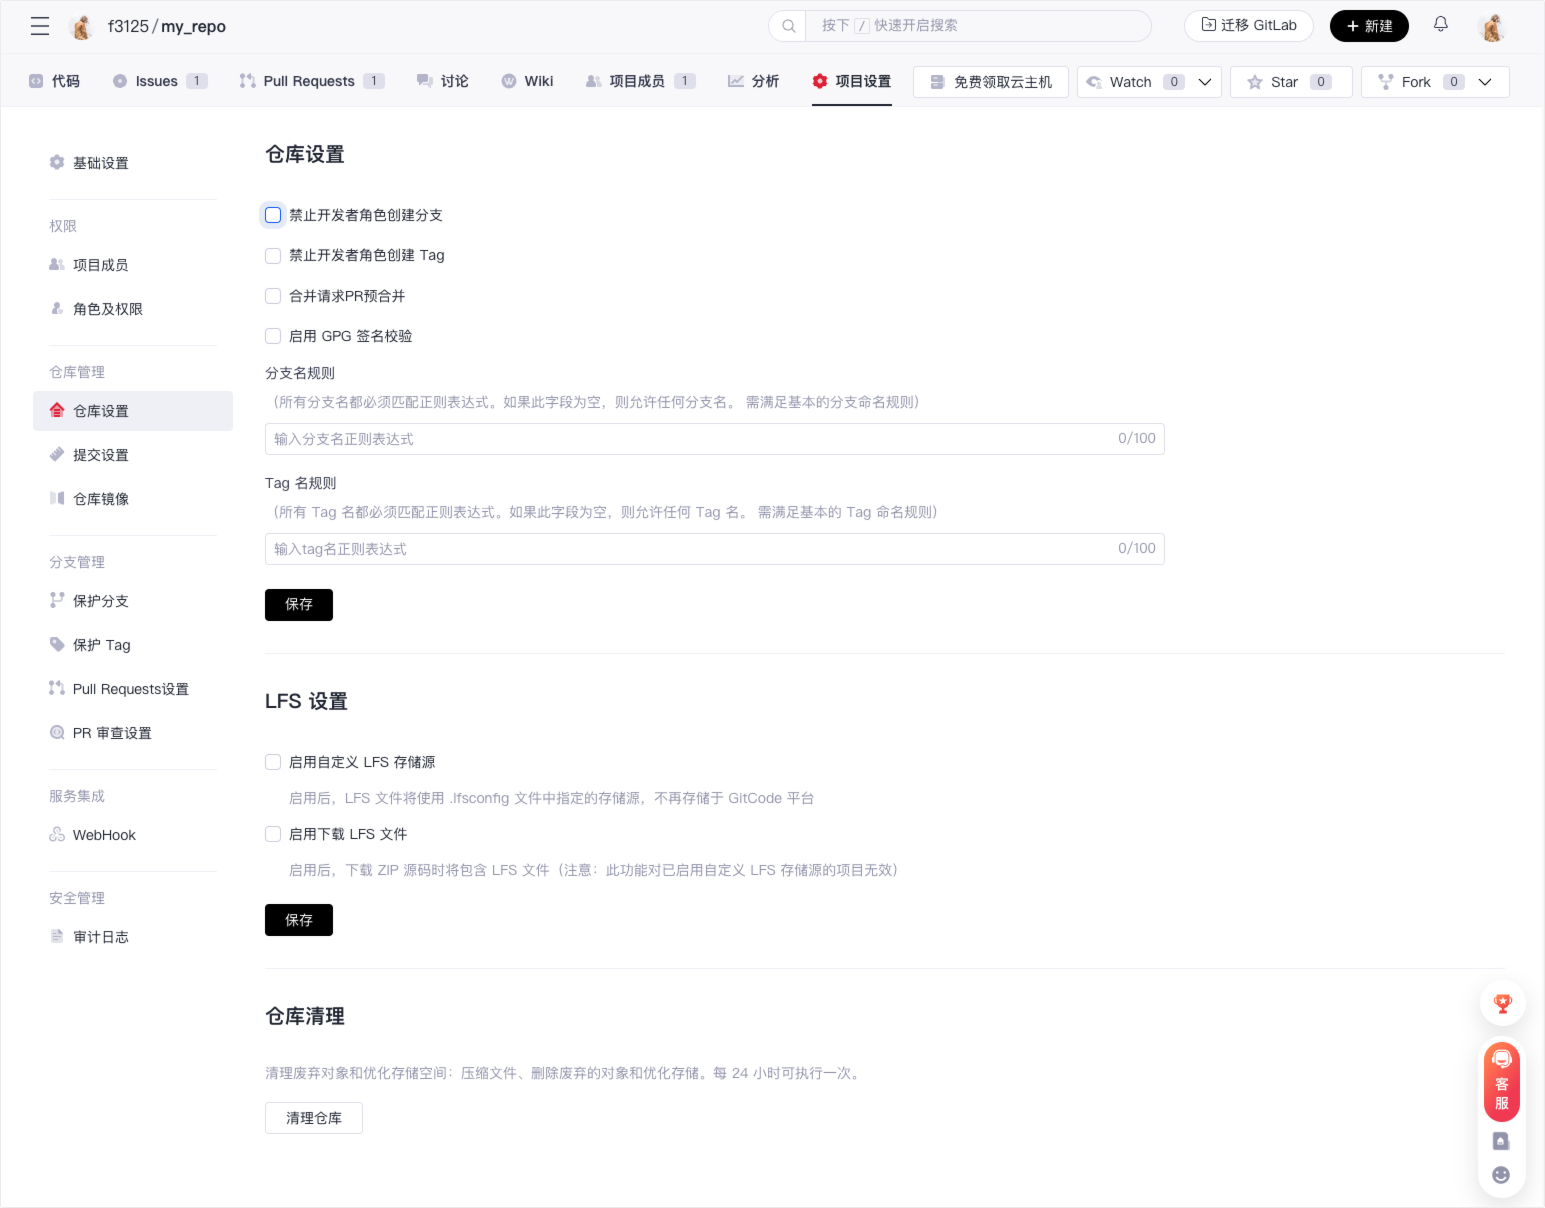Expand the Watch dropdown arrow
Viewport: 1545px width, 1208px height.
pos(1205,82)
